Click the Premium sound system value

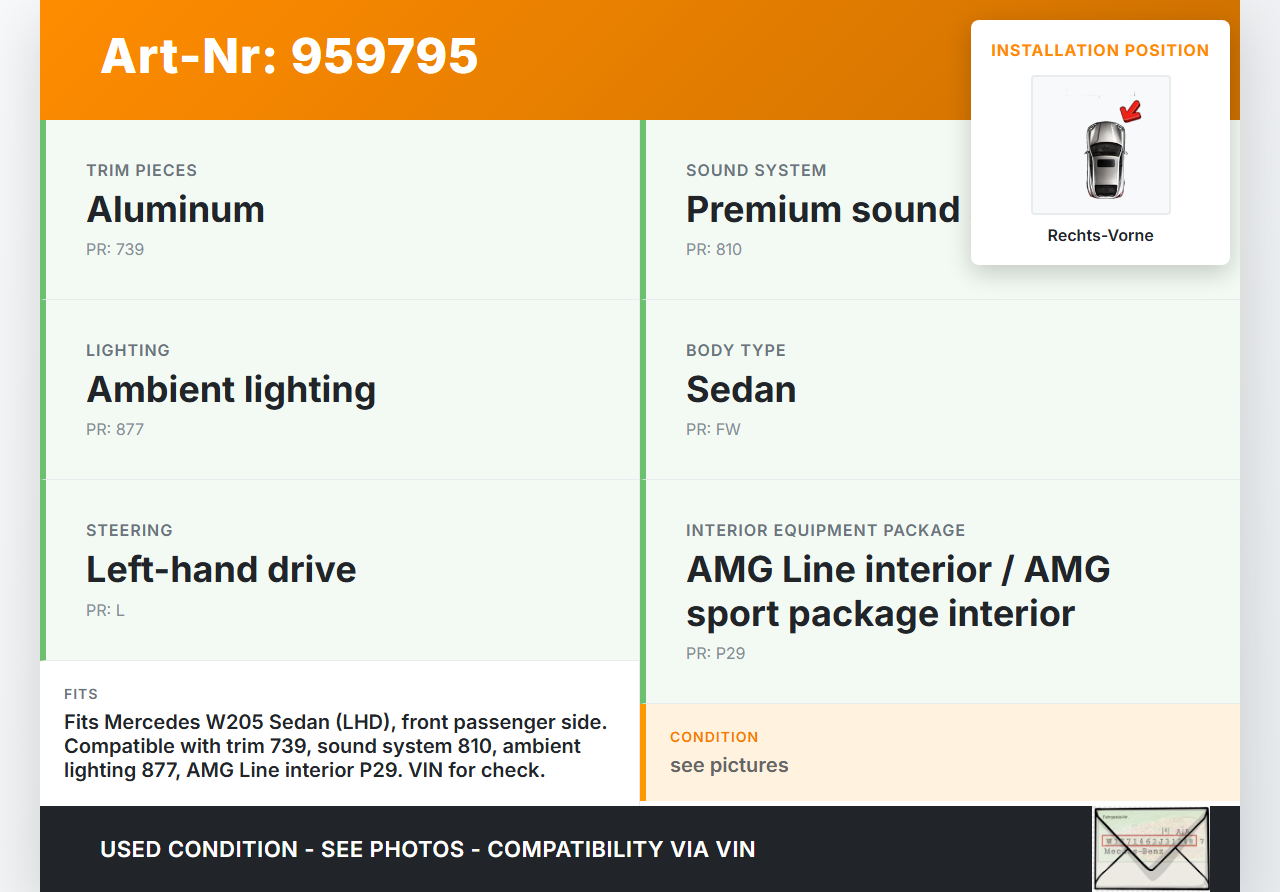822,210
